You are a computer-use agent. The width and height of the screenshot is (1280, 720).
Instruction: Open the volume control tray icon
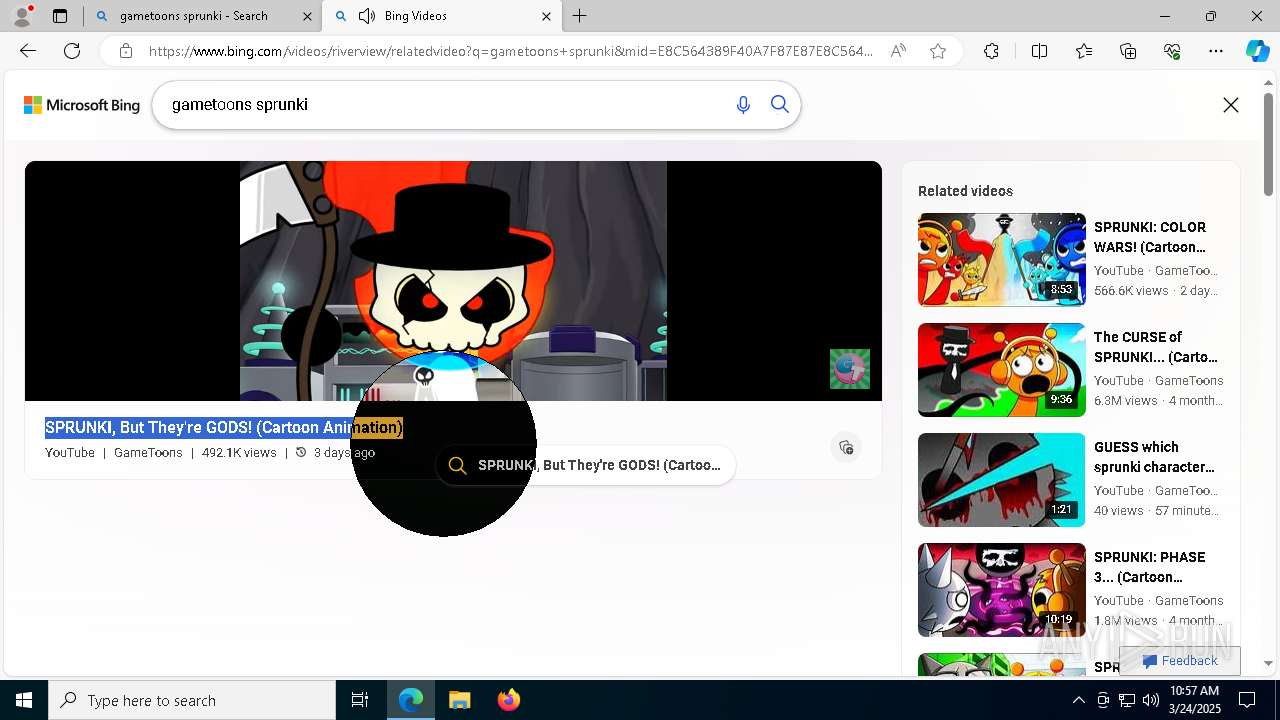tap(1151, 700)
